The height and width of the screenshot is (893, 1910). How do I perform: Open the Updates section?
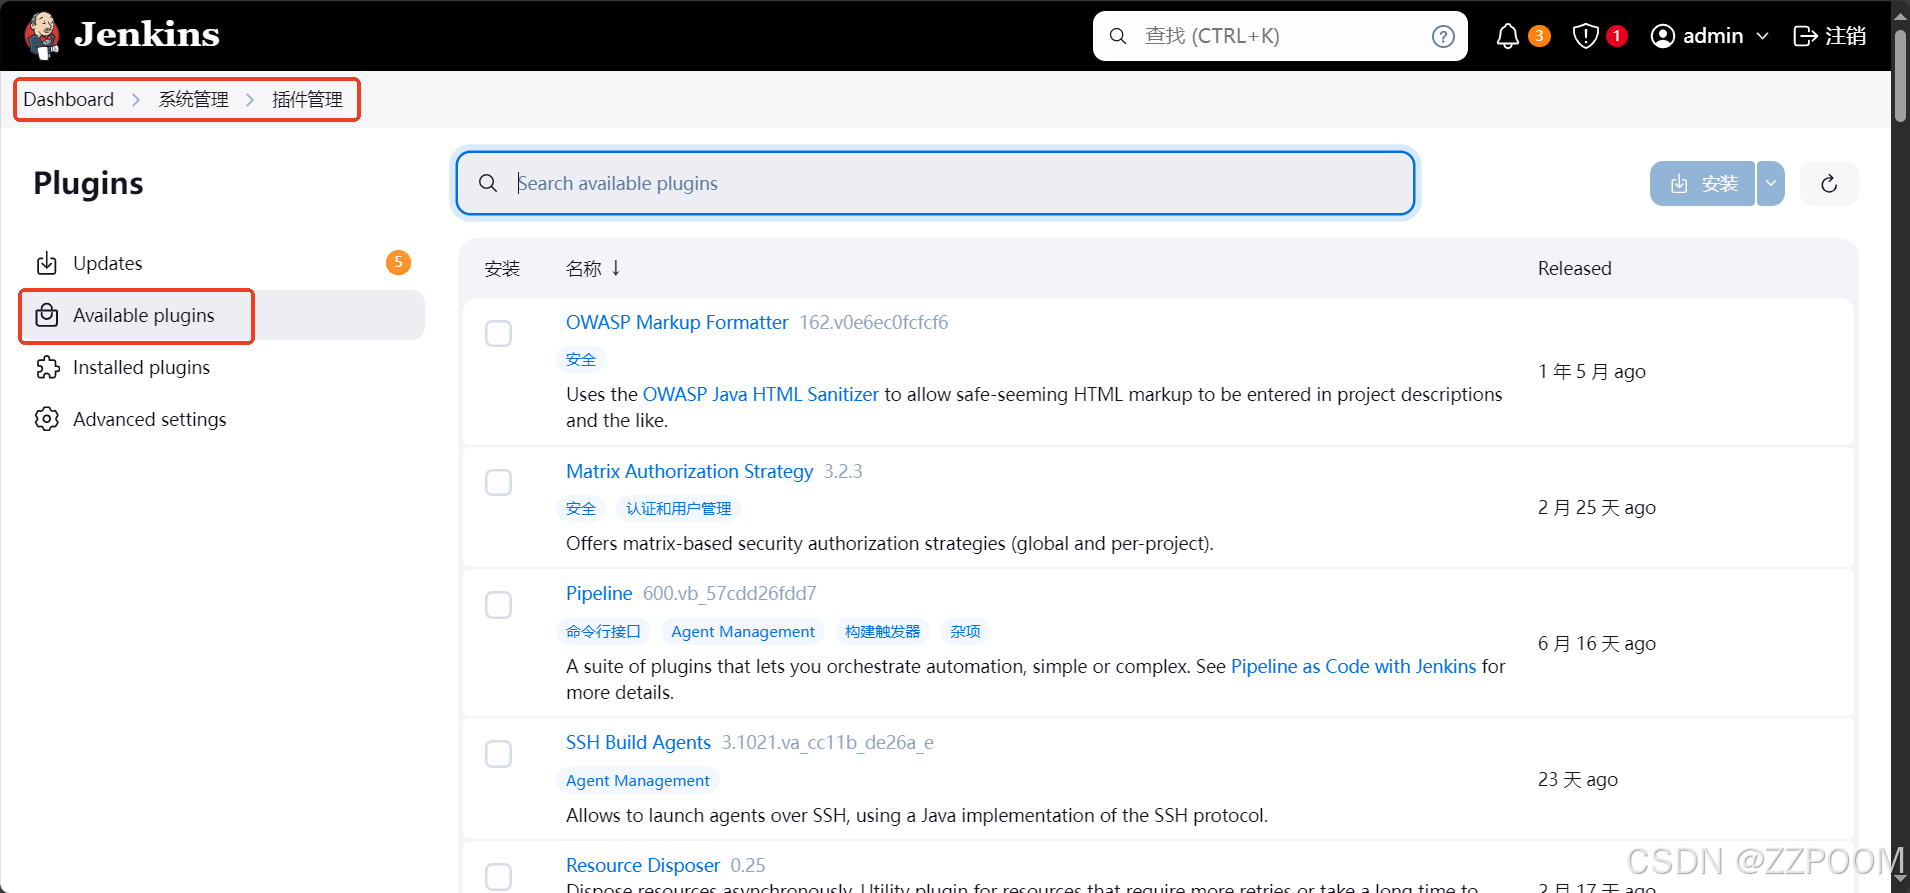click(x=222, y=263)
